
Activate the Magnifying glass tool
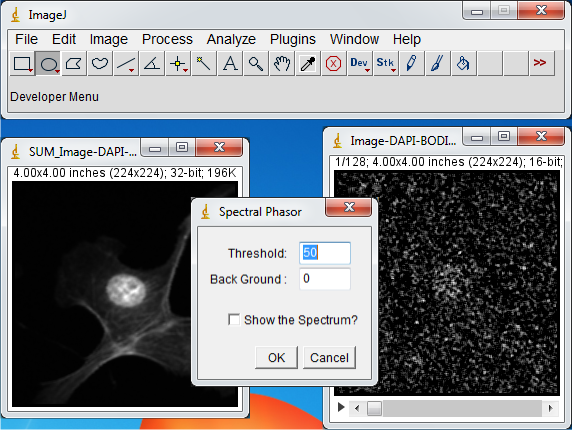point(256,64)
